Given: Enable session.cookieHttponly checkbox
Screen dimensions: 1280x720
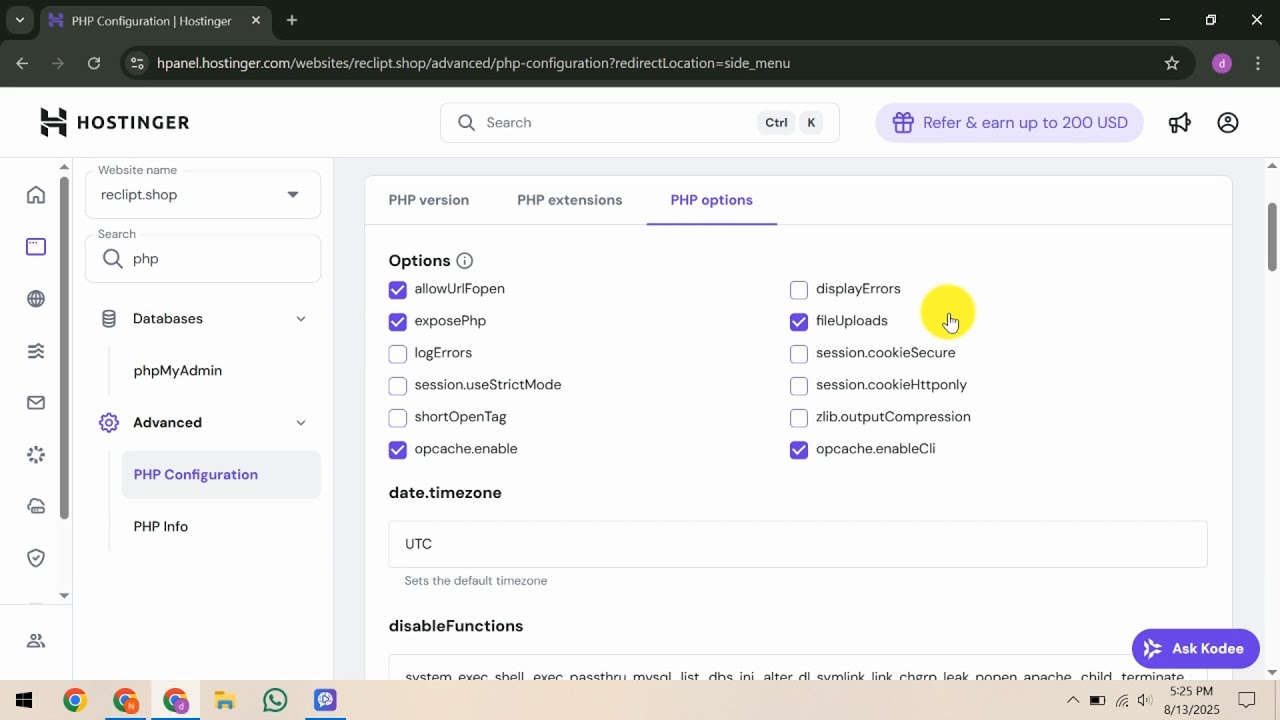Looking at the screenshot, I should pyautogui.click(x=799, y=386).
